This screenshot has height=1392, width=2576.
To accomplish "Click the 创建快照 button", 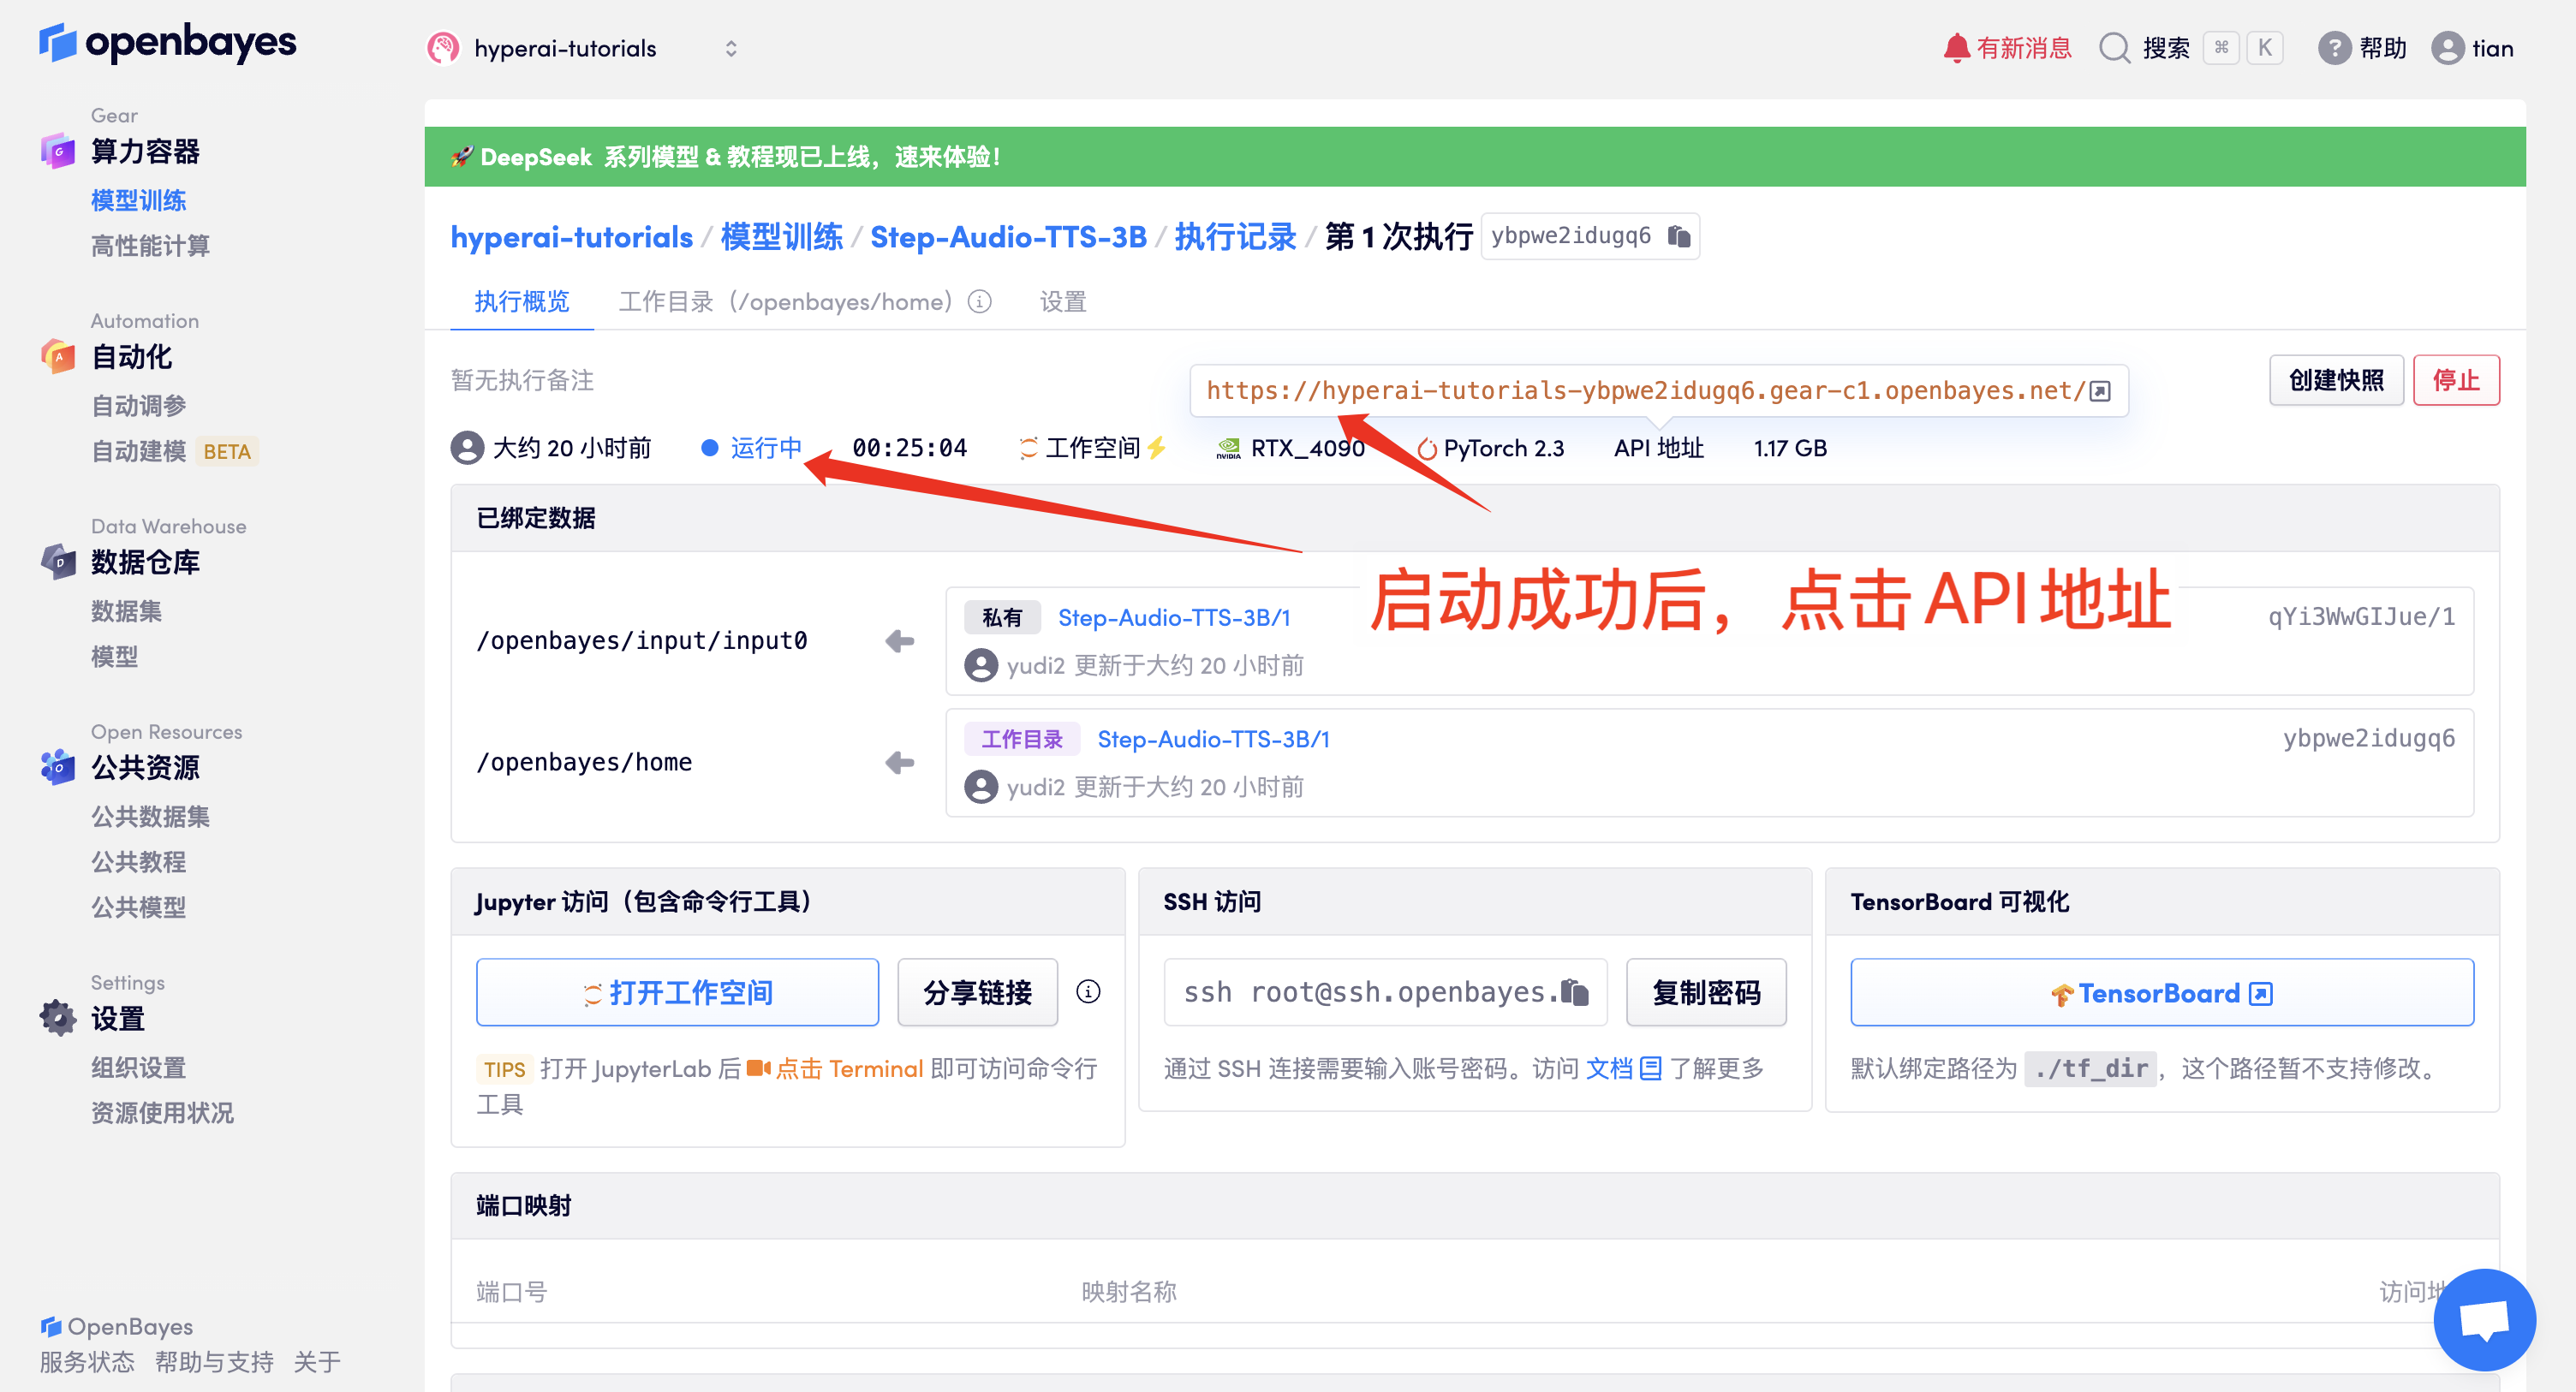I will [x=2336, y=380].
